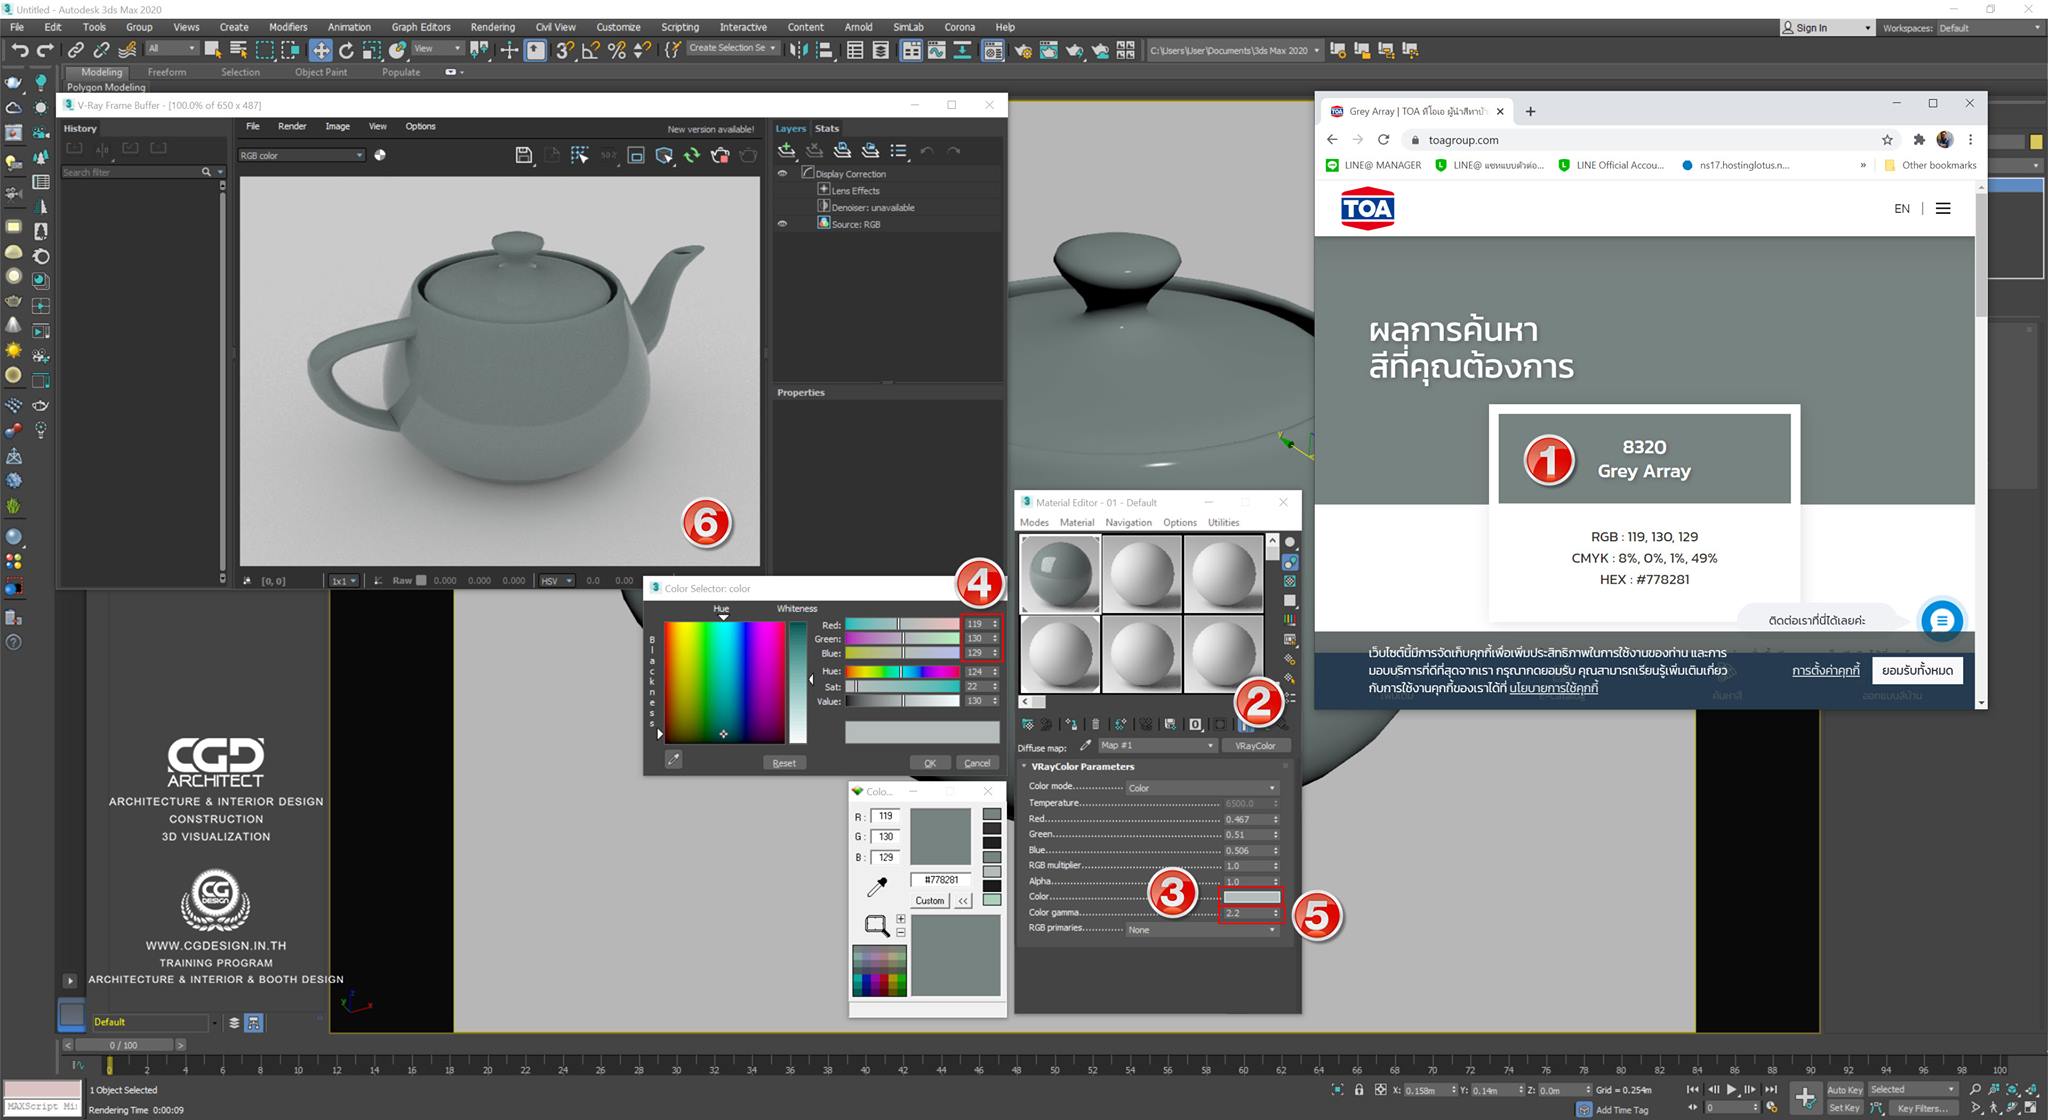Toggle visibility of Source: RGB layer
The width and height of the screenshot is (2048, 1120).
tap(783, 224)
